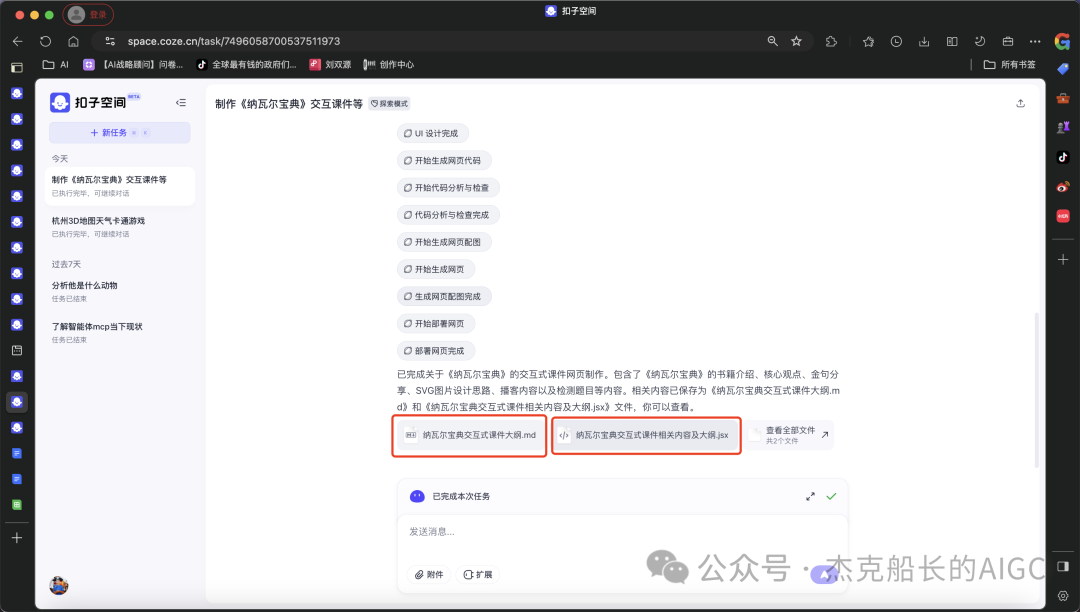Open the user avatar at sidebar bottom
This screenshot has height=612, width=1080.
coord(59,585)
